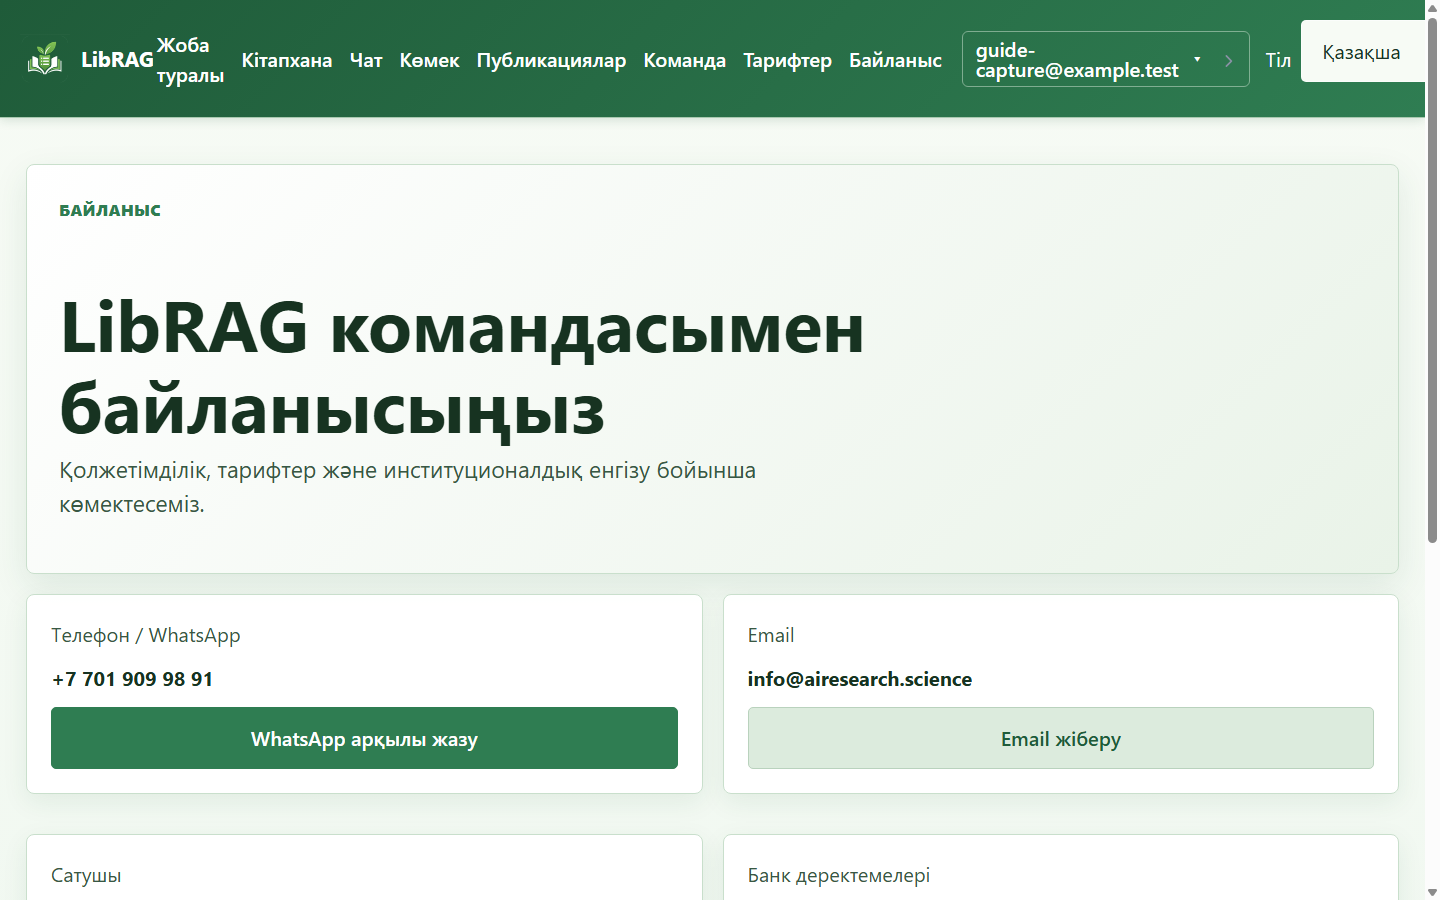This screenshot has width=1440, height=900.
Task: Open the Тарифтер pricing page
Action: pos(787,60)
